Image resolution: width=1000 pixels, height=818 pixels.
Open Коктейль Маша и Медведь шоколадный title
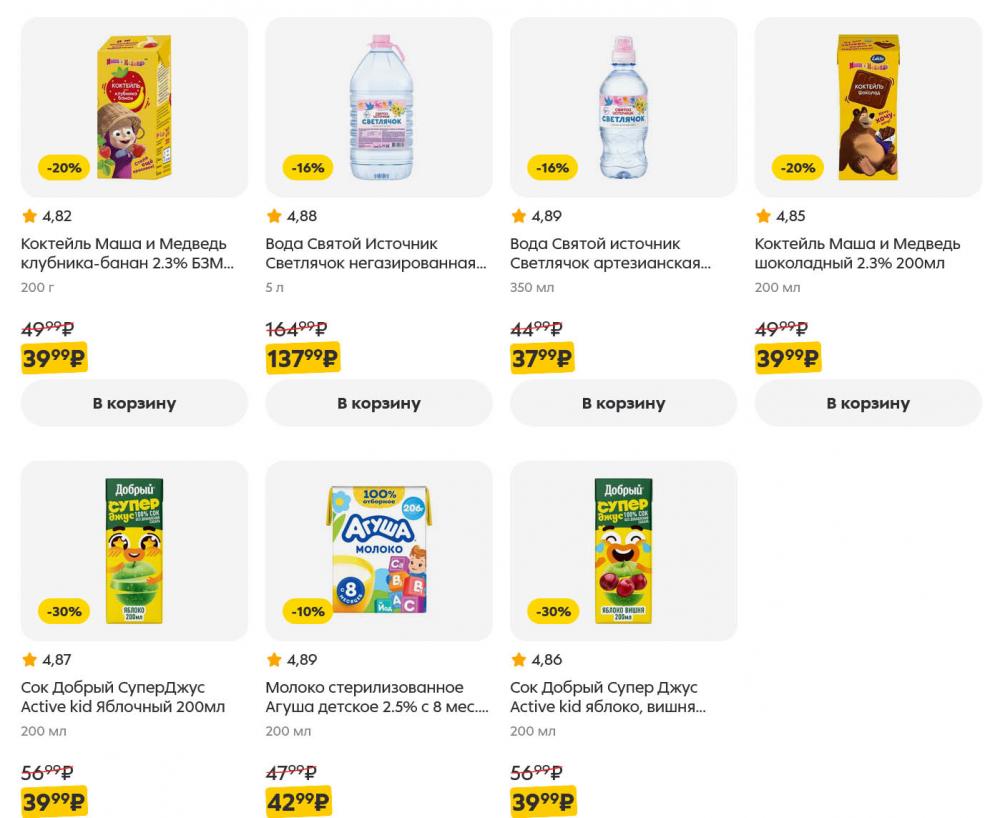click(857, 254)
